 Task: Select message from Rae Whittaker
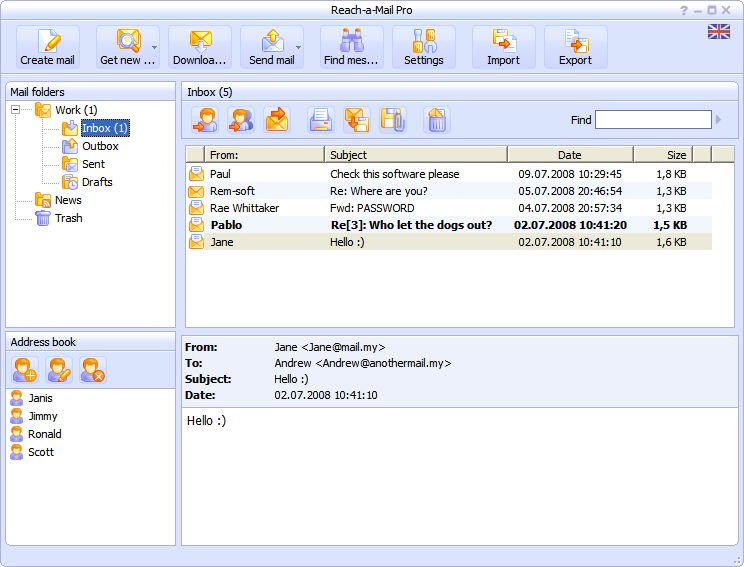449,208
